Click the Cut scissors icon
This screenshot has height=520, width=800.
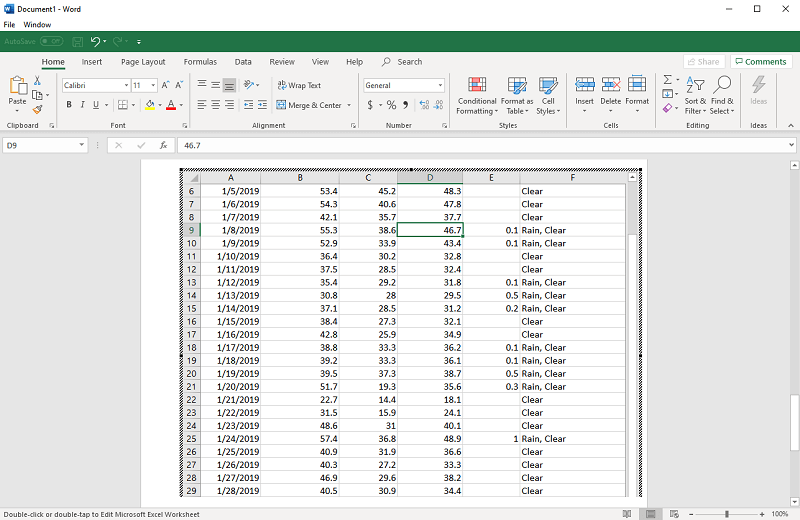[37, 81]
